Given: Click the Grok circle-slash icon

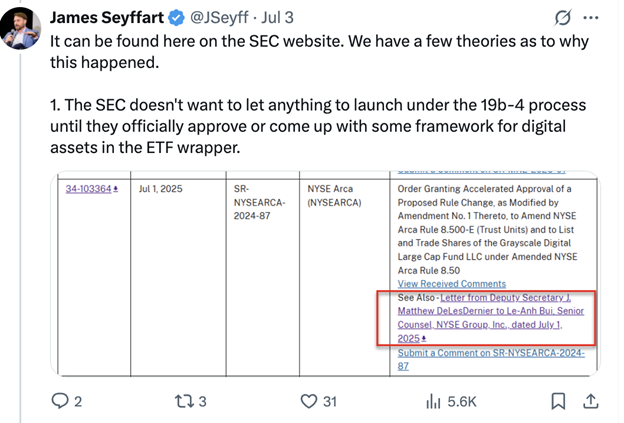Looking at the screenshot, I should [562, 18].
